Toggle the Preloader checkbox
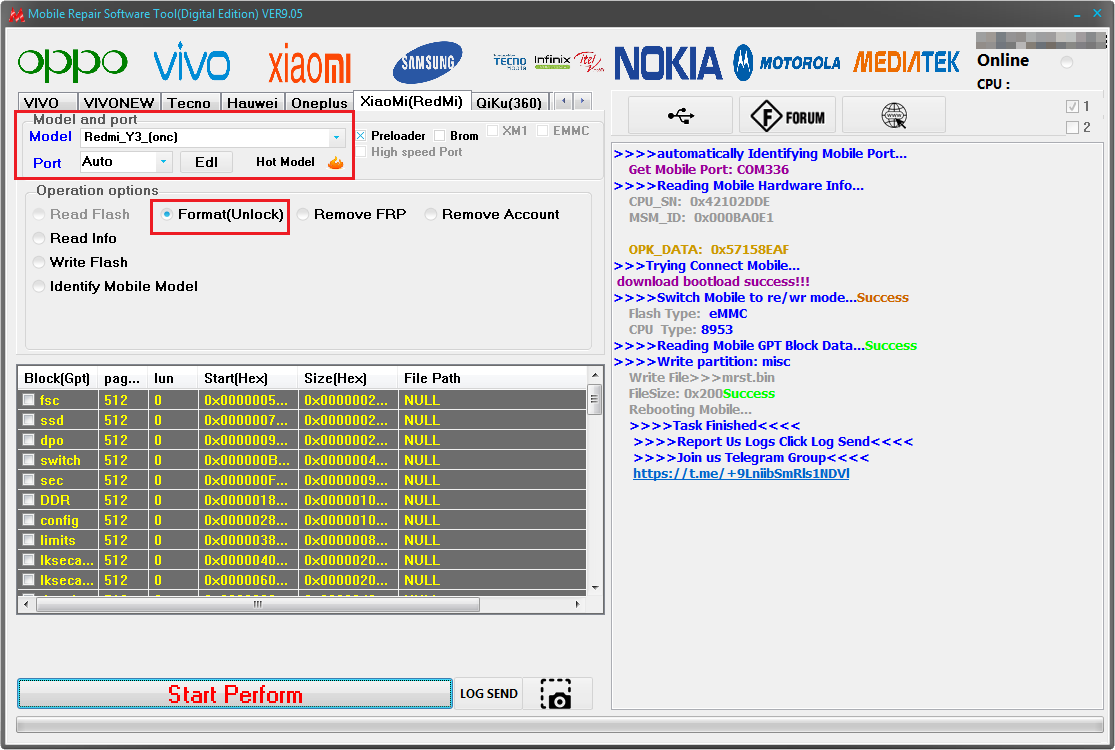Screen dimensions: 1115x750 coord(361,136)
